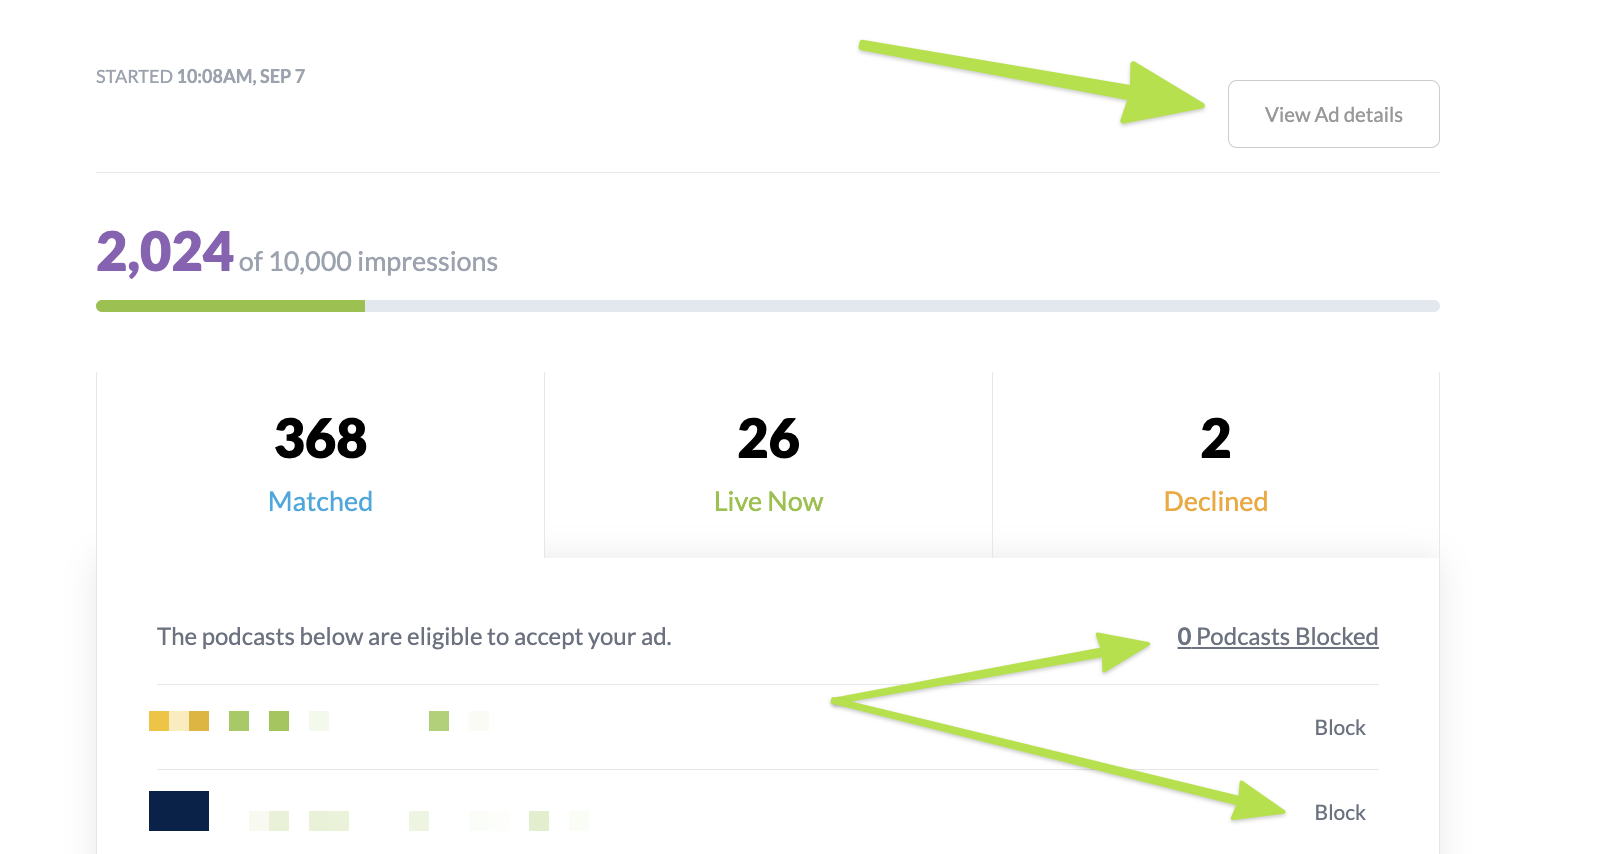Click the 26 live now count
1606x854 pixels.
point(768,439)
